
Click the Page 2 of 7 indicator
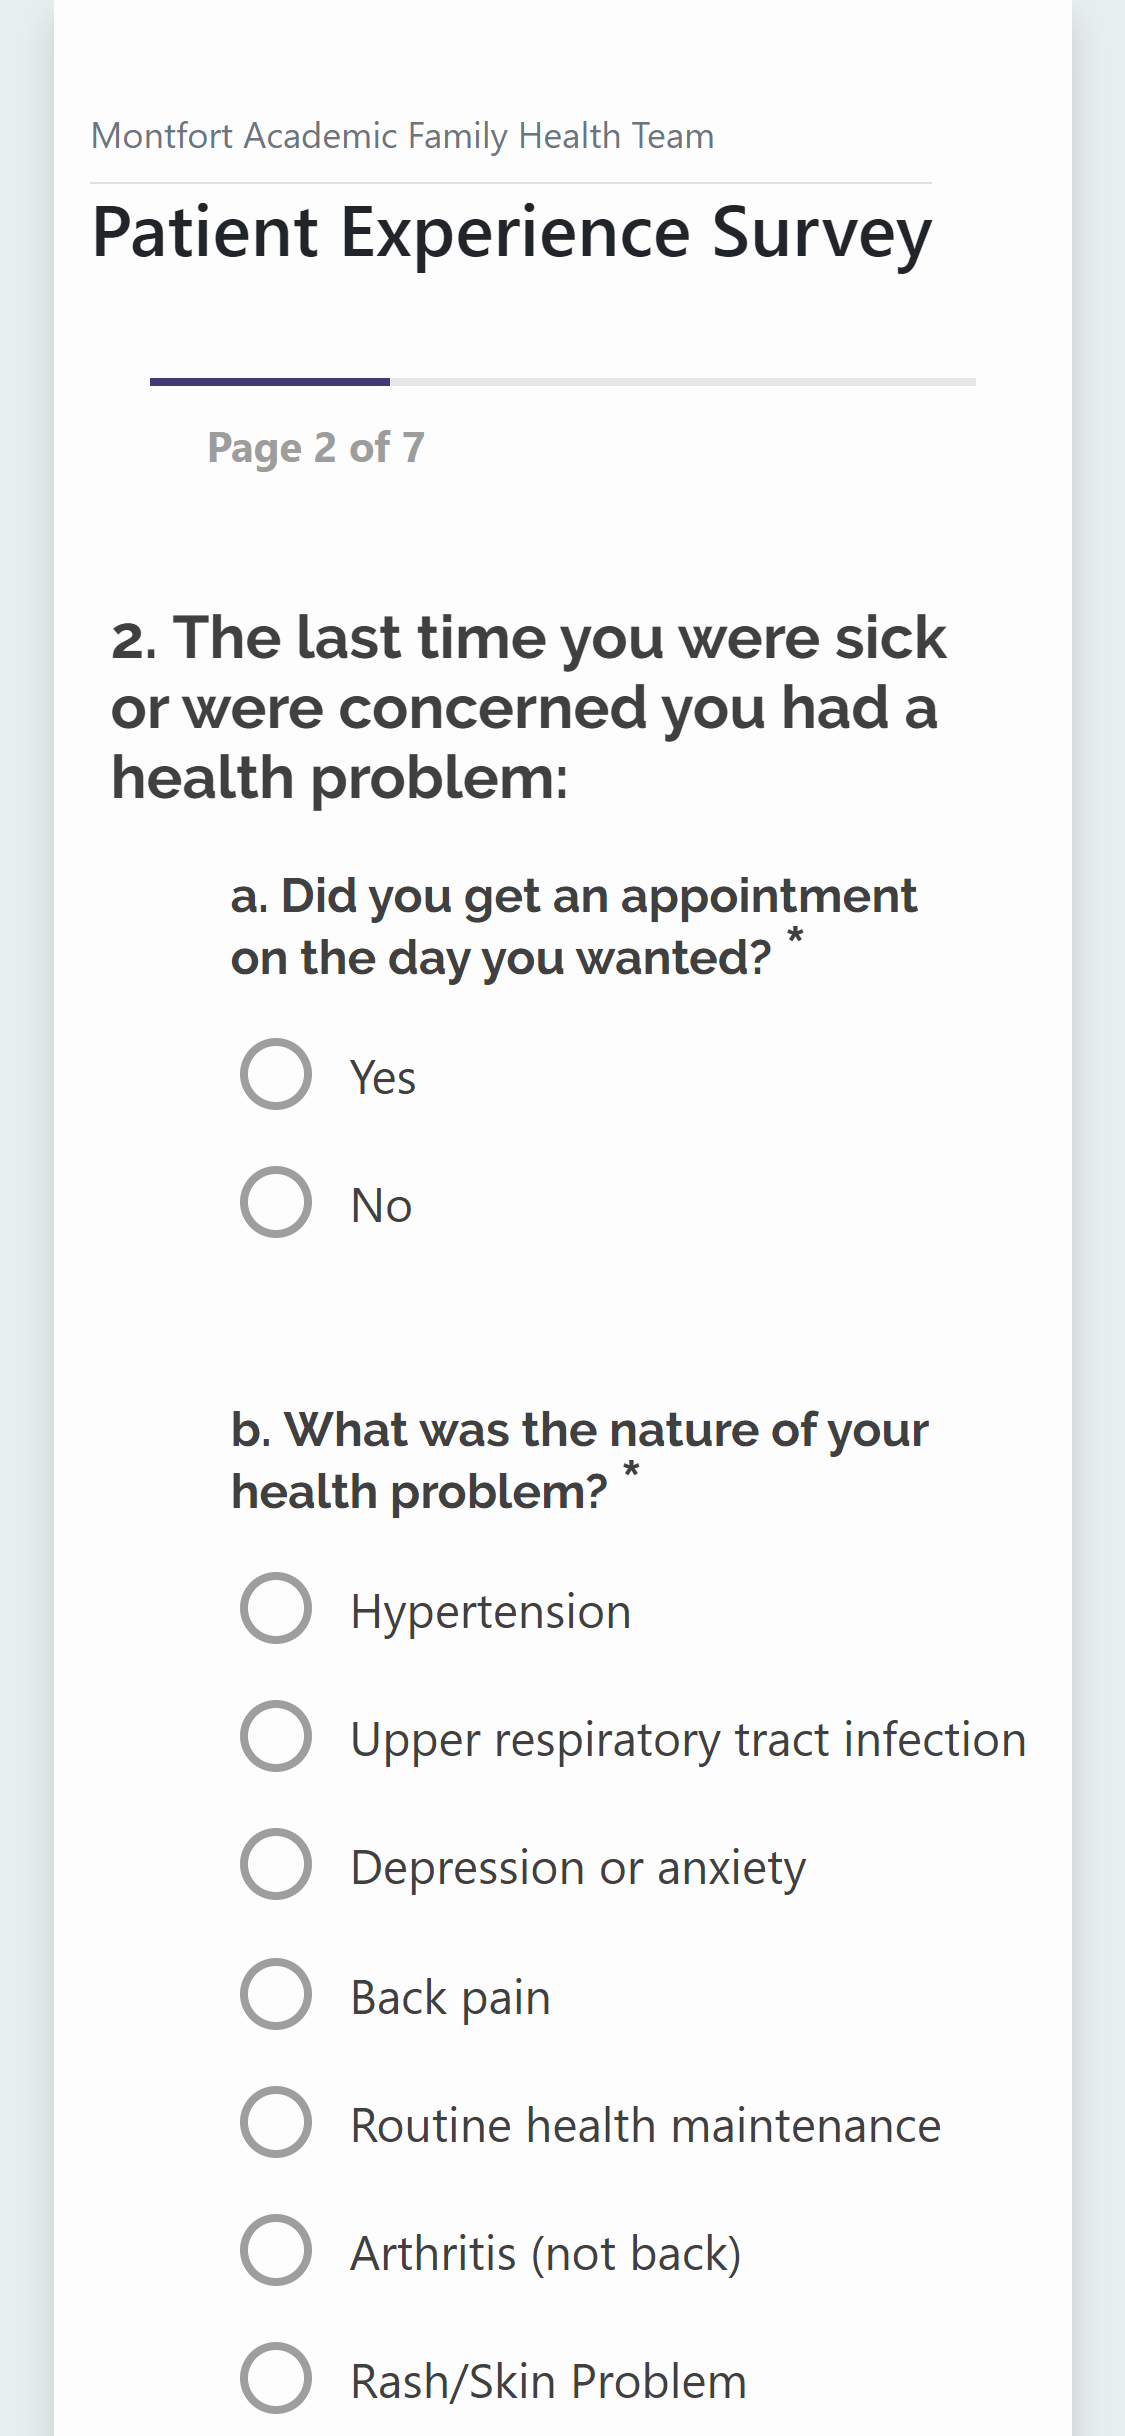[317, 447]
